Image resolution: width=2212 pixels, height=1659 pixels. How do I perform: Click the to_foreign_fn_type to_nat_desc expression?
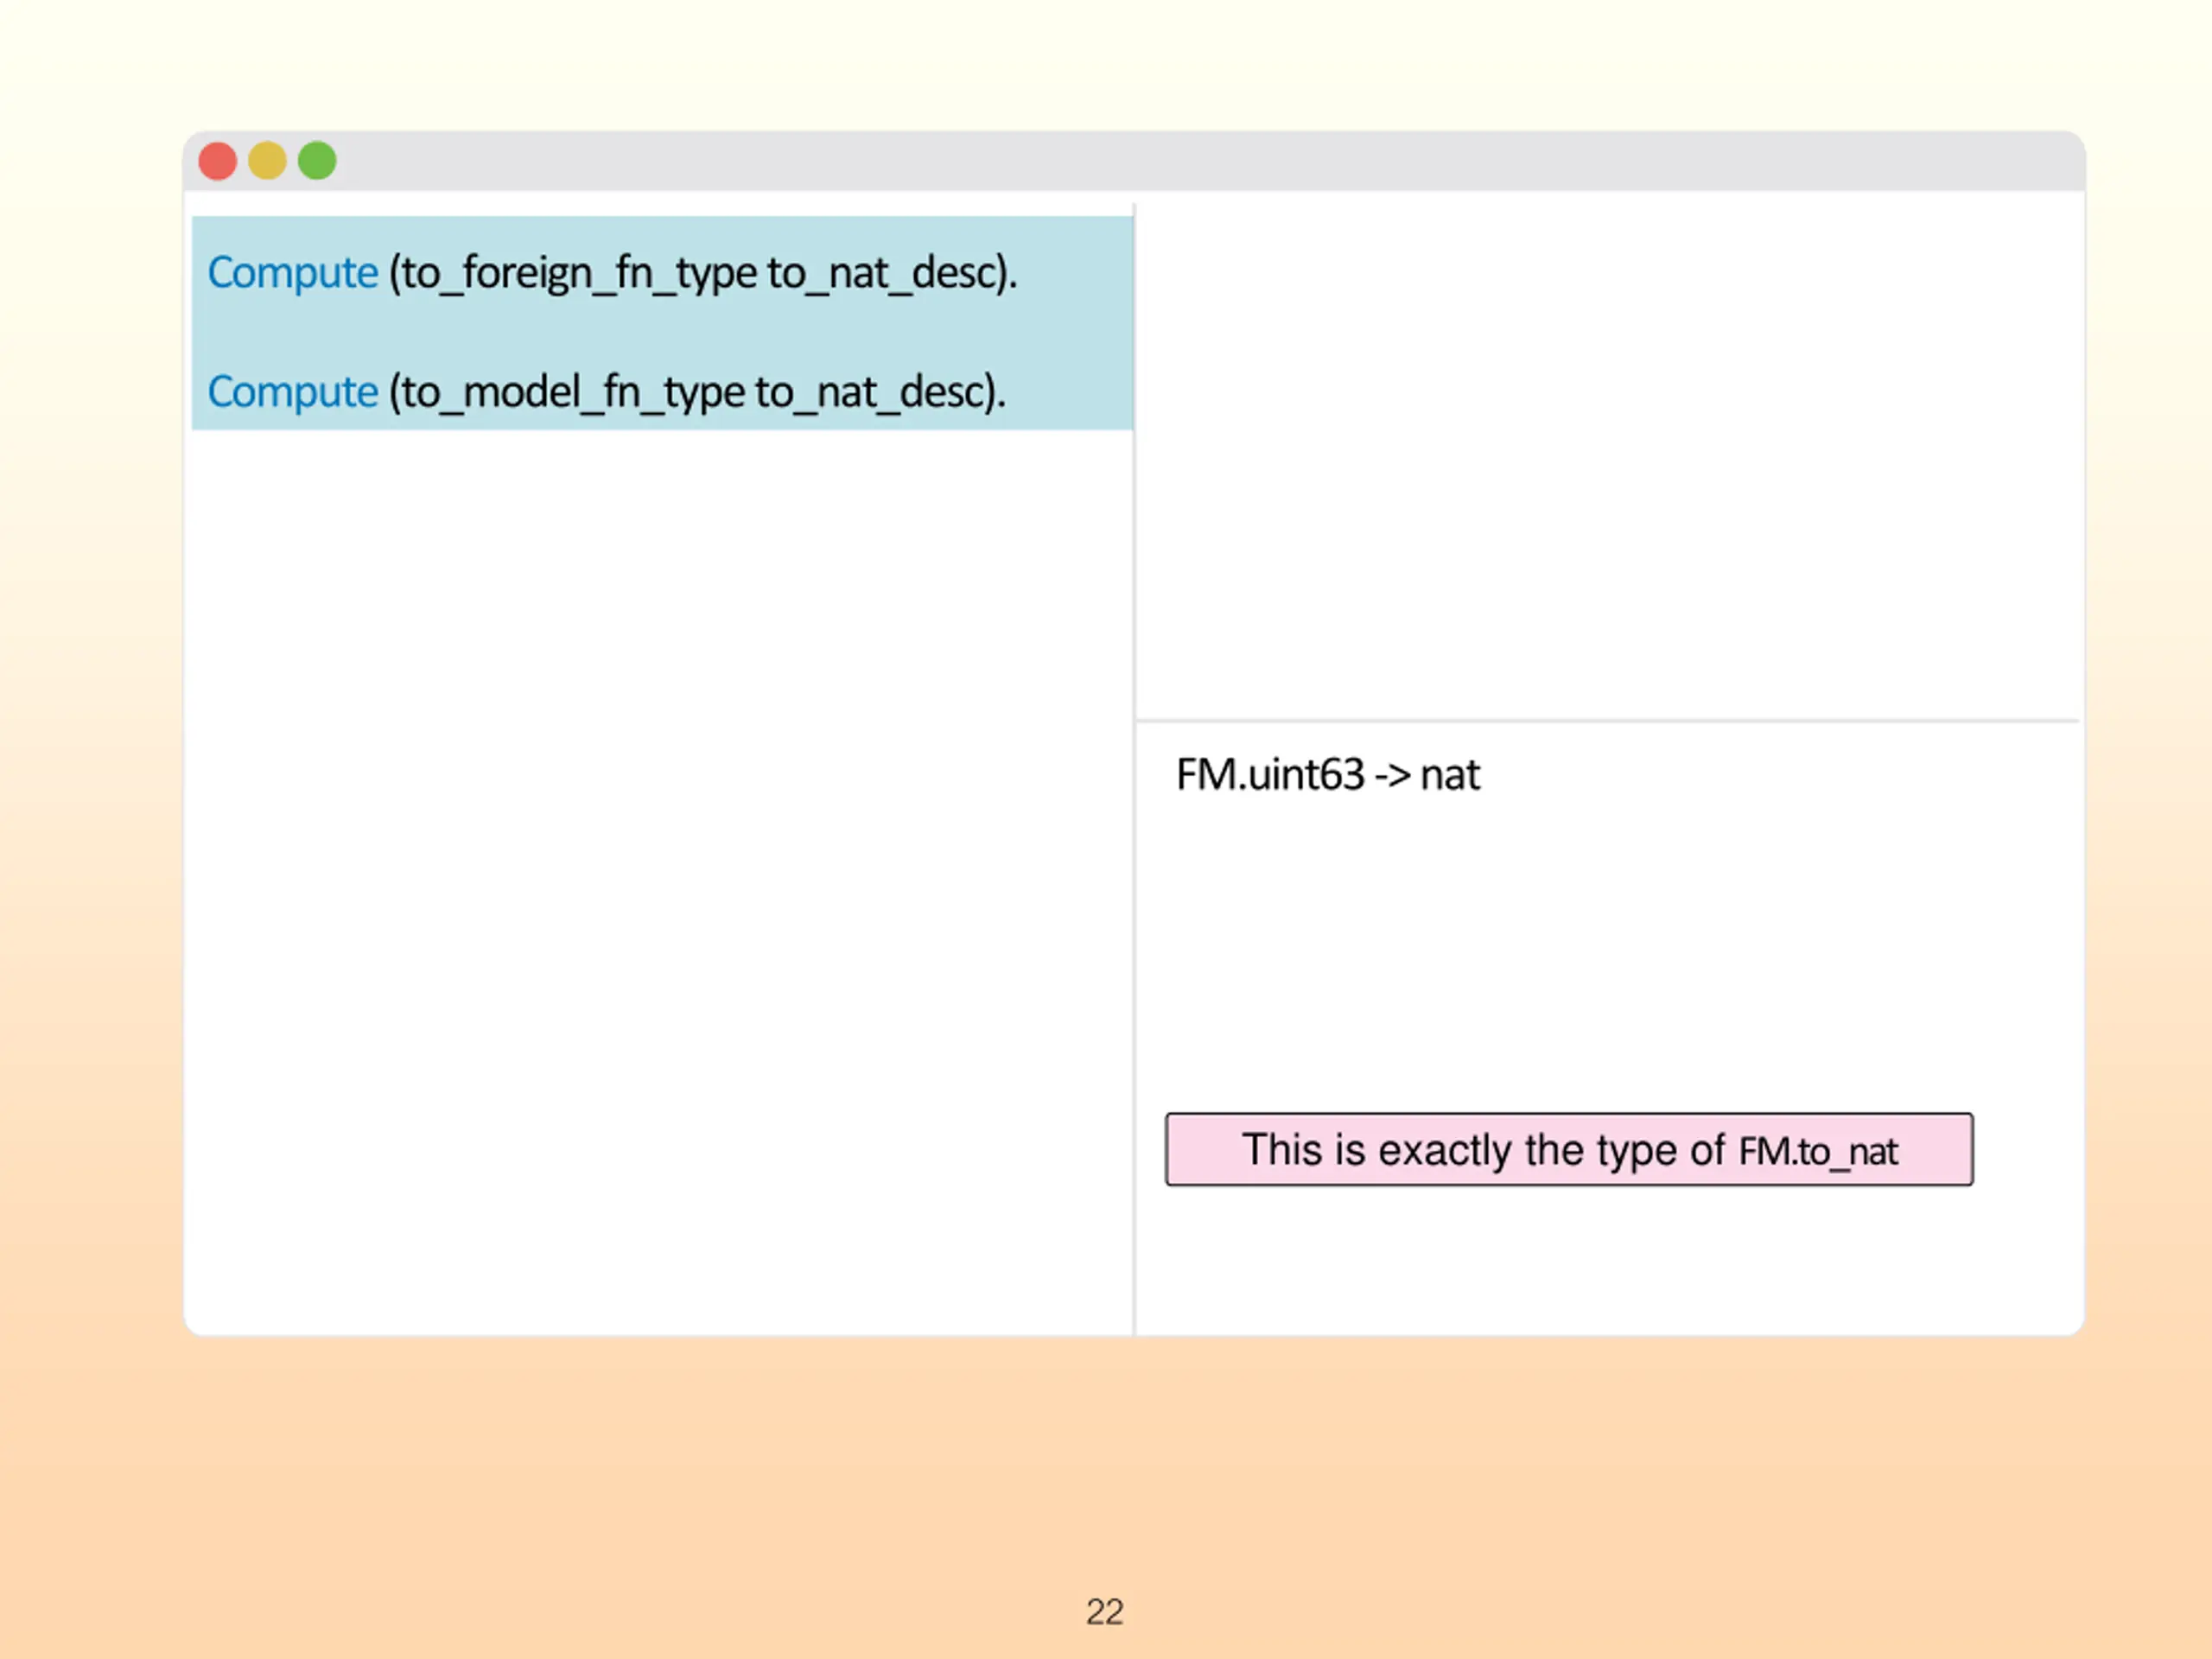coord(702,273)
